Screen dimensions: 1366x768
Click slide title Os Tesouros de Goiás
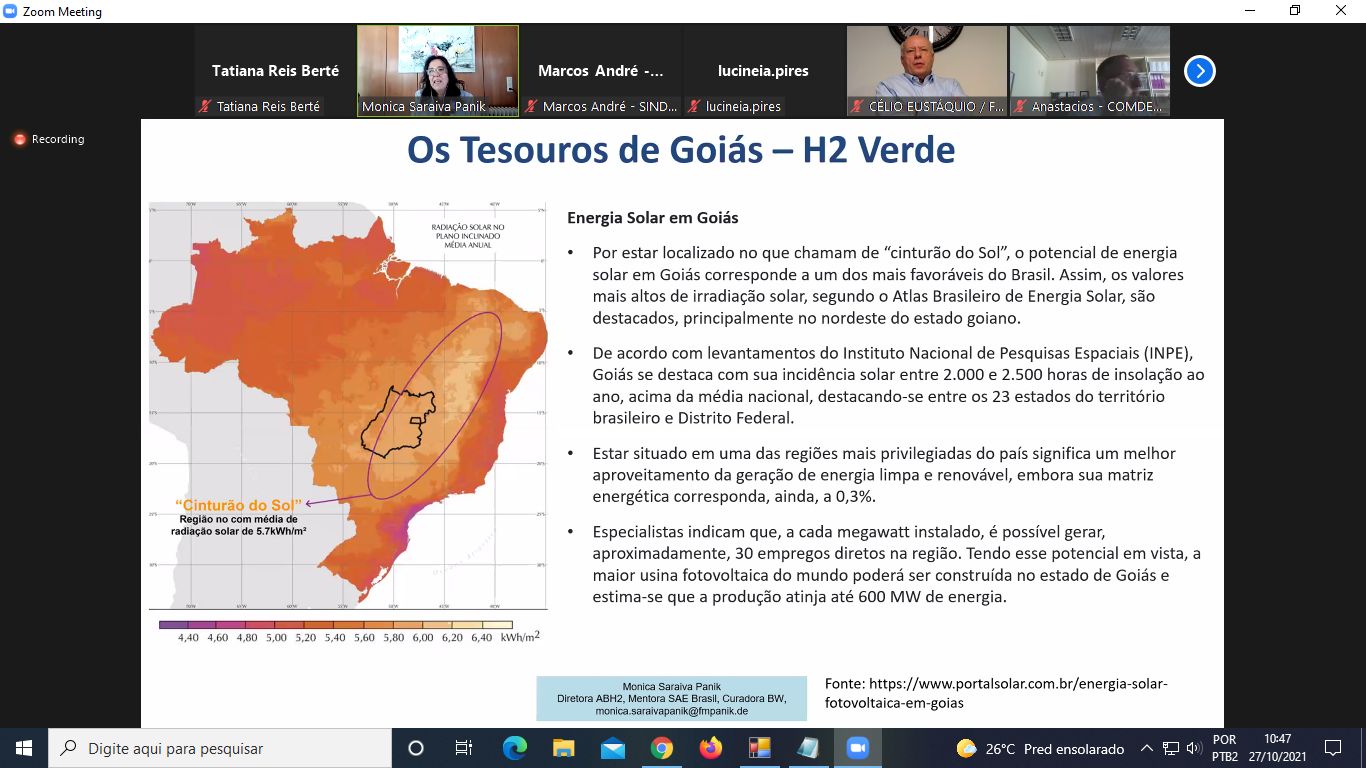click(x=680, y=150)
